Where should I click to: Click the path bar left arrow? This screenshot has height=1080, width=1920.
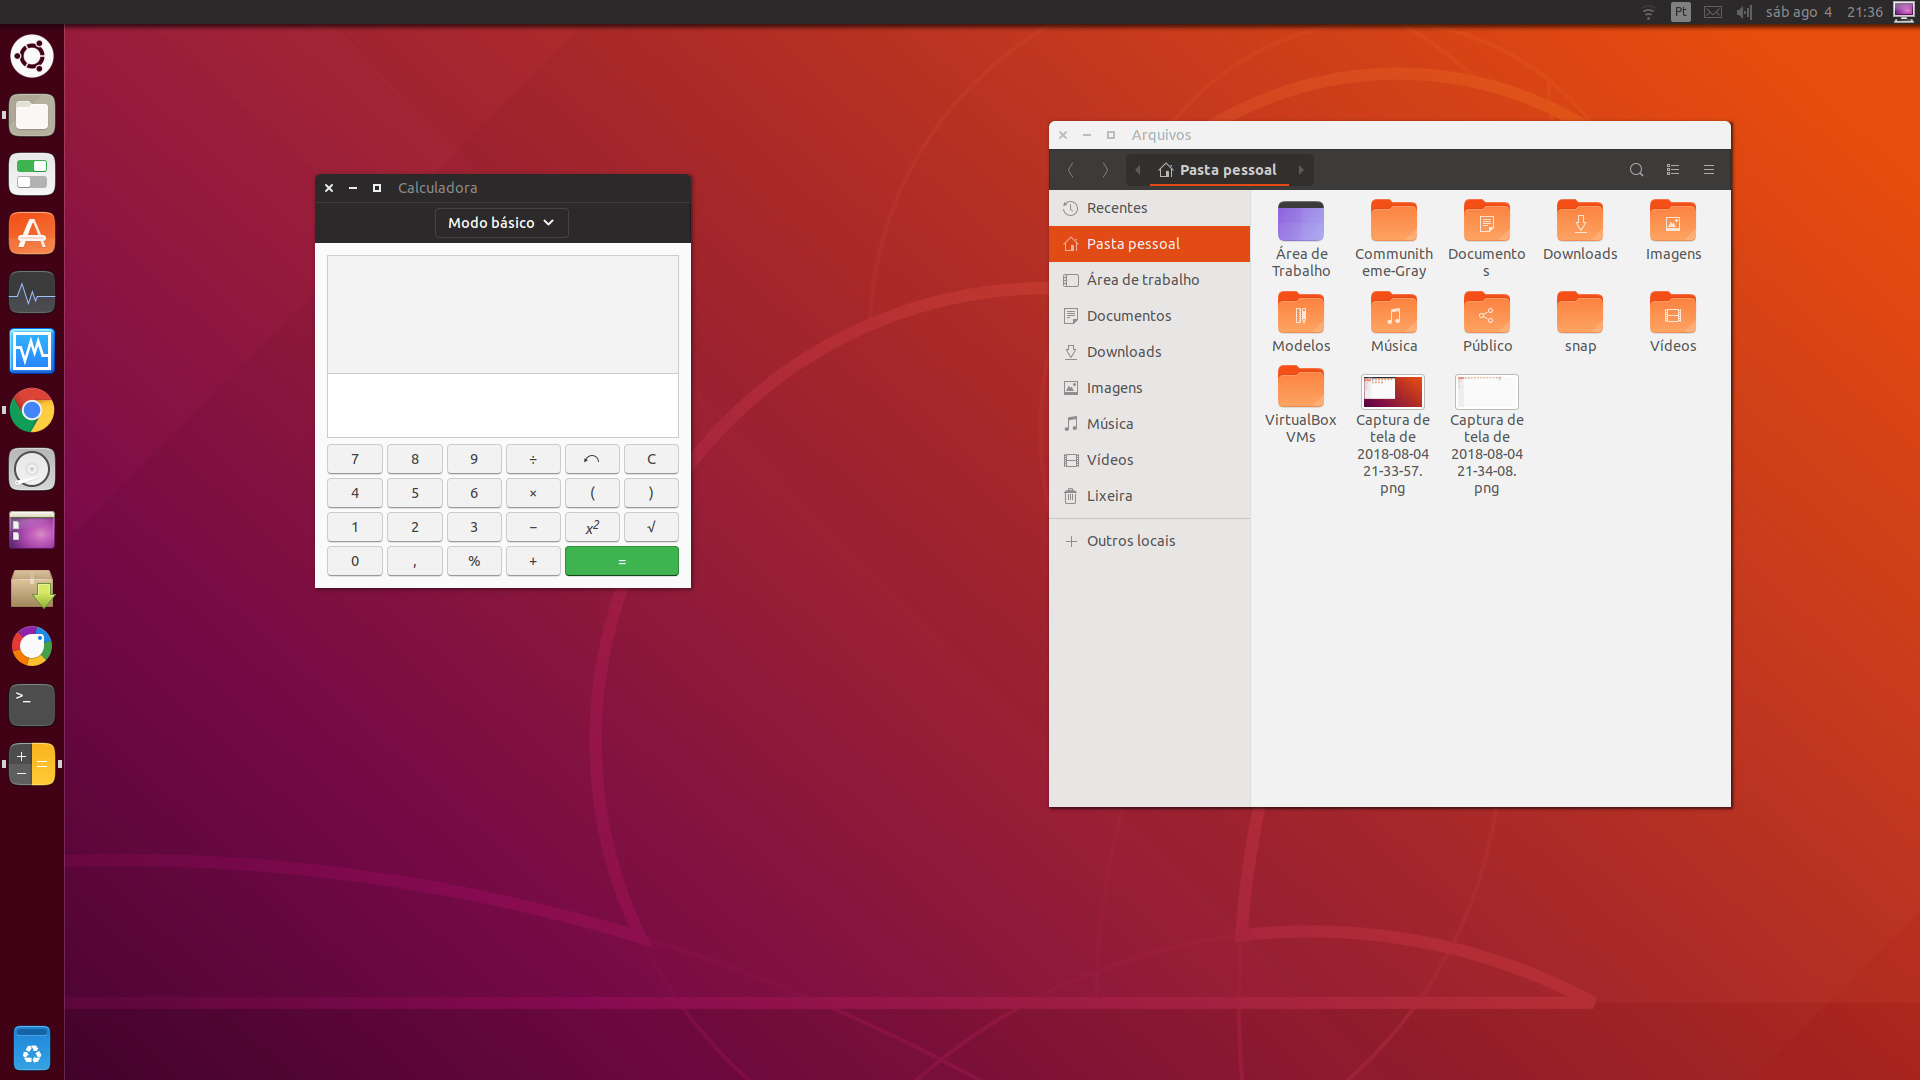click(1137, 170)
